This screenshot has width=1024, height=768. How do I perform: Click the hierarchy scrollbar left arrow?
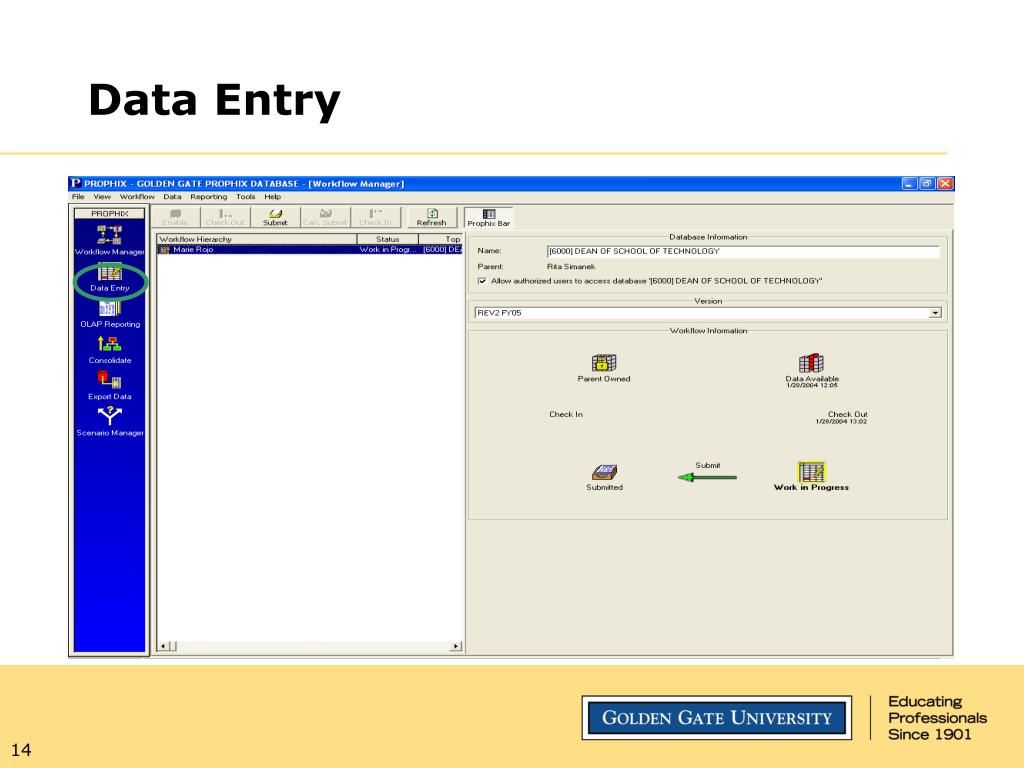pos(163,647)
